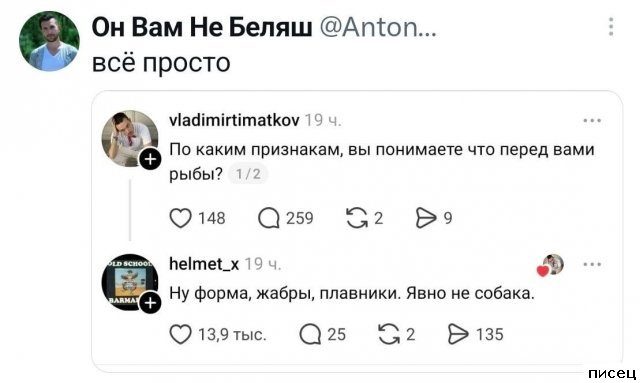Open the 1/2 thread indicator badge
Image resolution: width=640 pixels, height=383 pixels.
[x=248, y=174]
